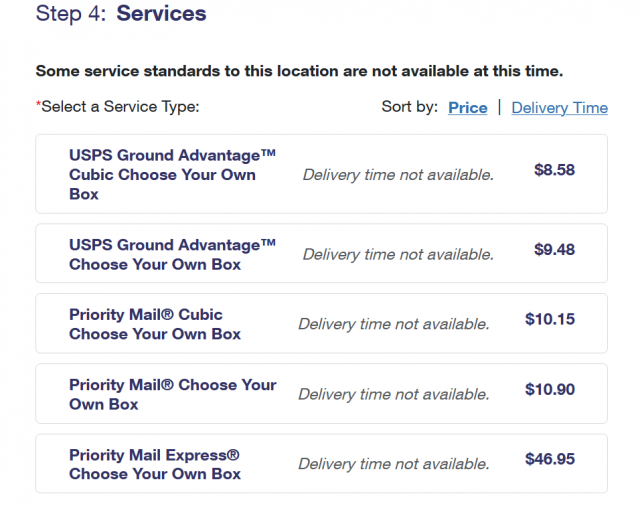This screenshot has height=510, width=640.
Task: Click the service standards not available notice
Action: point(299,71)
